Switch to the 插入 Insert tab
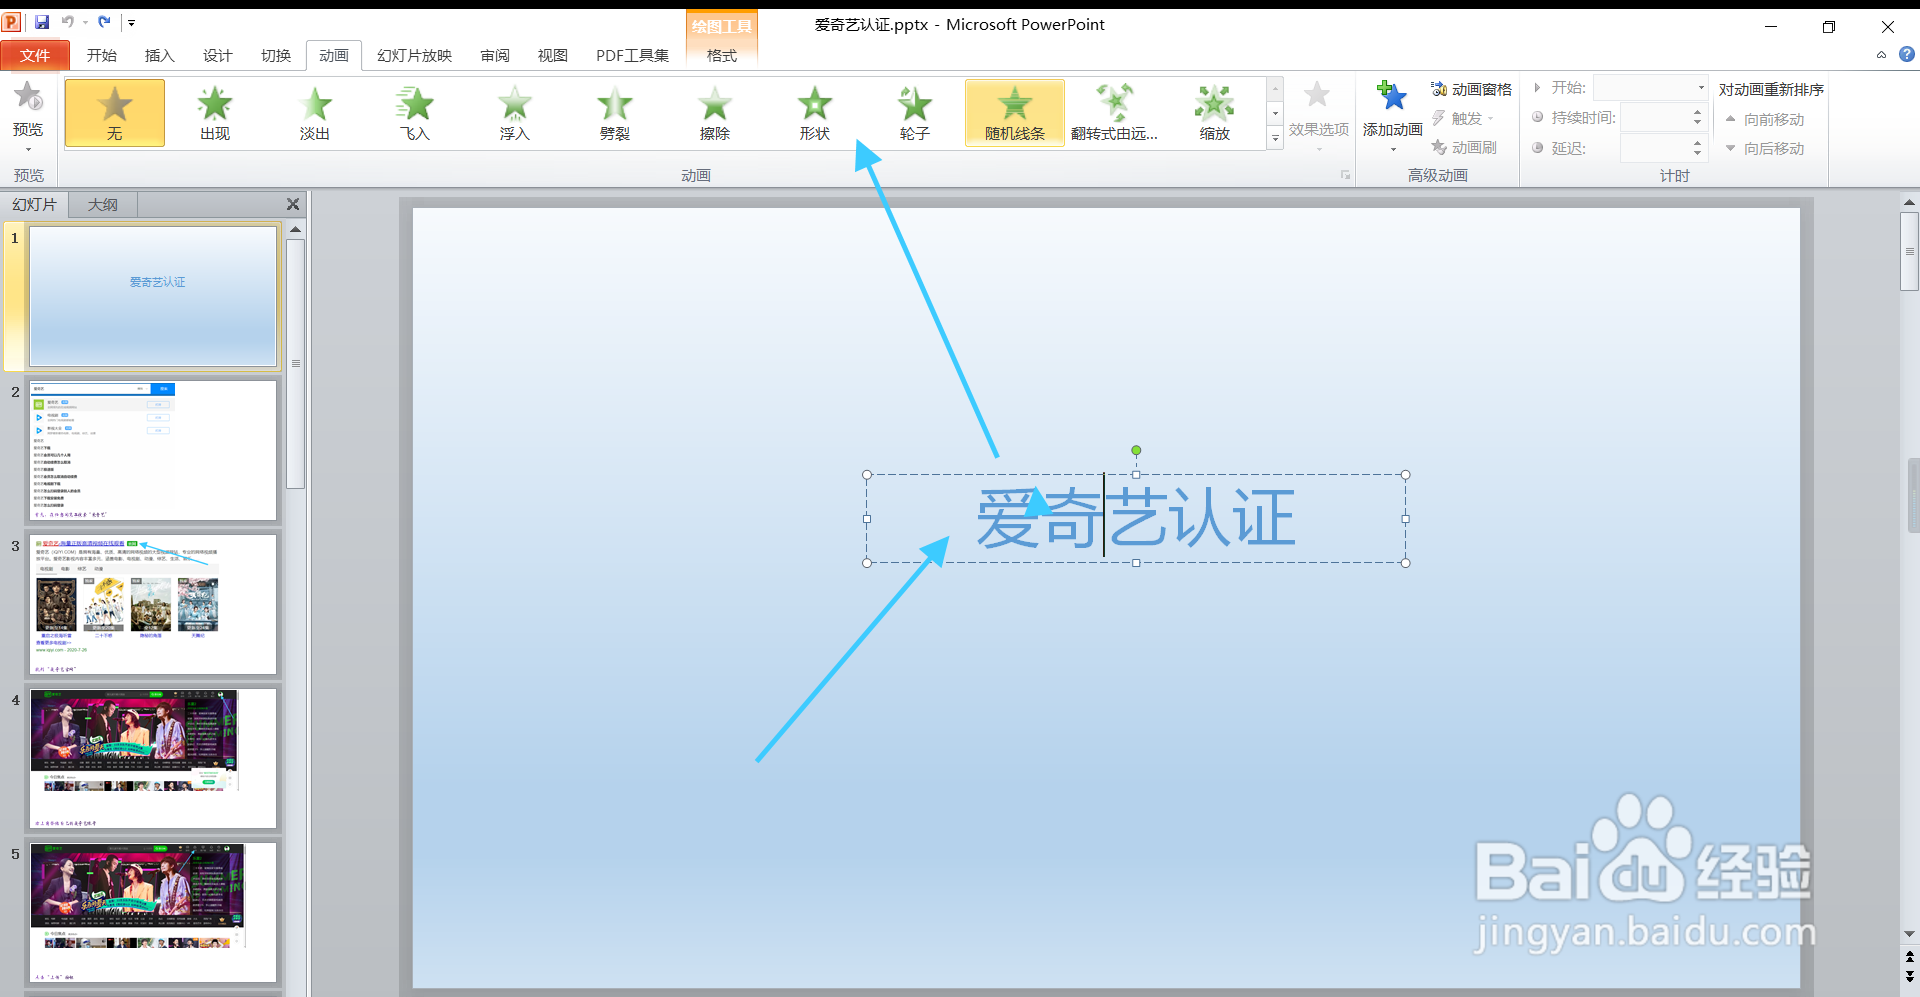This screenshot has width=1920, height=997. [160, 56]
